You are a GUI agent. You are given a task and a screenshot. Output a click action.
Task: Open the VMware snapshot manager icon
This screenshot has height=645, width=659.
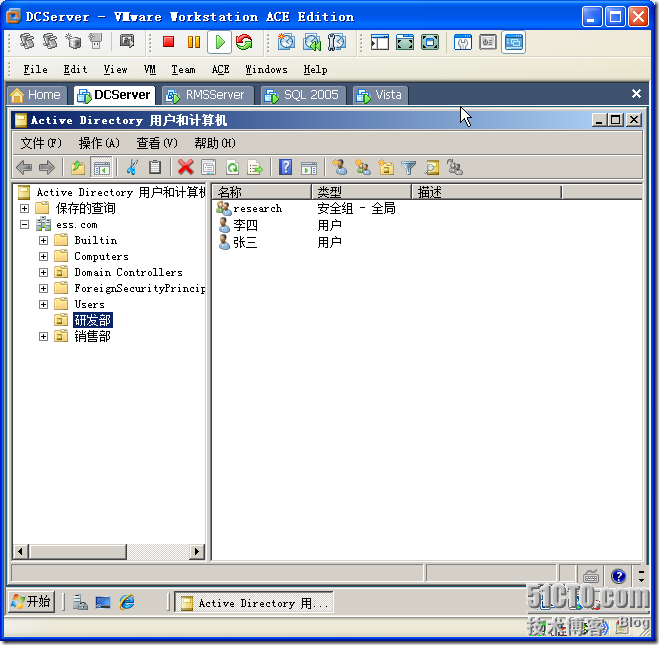pos(337,42)
